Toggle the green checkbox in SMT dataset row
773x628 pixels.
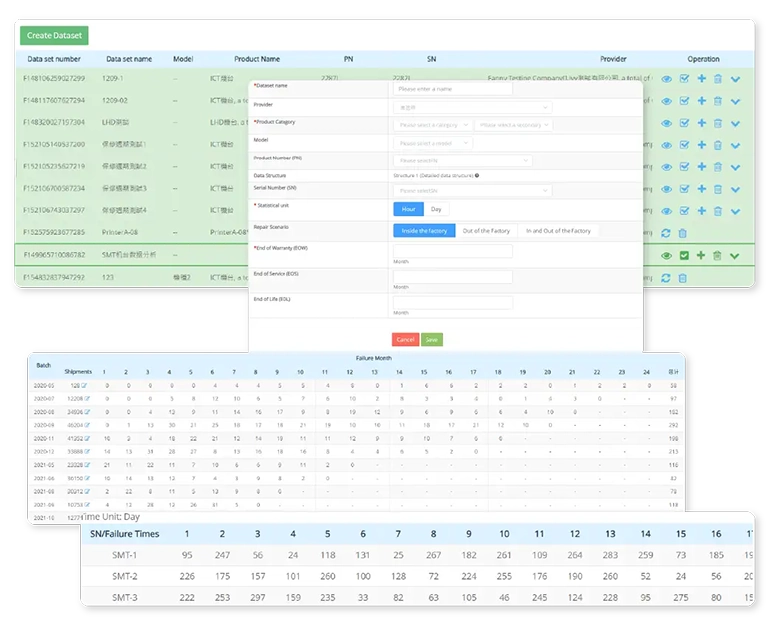(x=684, y=256)
